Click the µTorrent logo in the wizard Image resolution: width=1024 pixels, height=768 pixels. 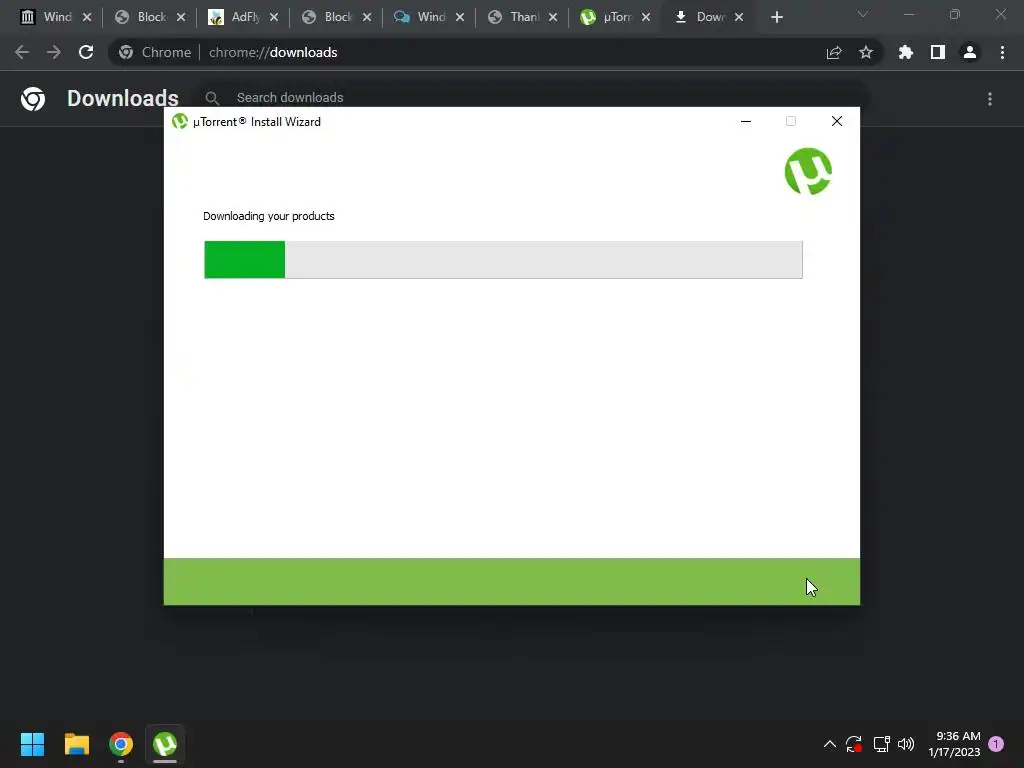pyautogui.click(x=808, y=171)
